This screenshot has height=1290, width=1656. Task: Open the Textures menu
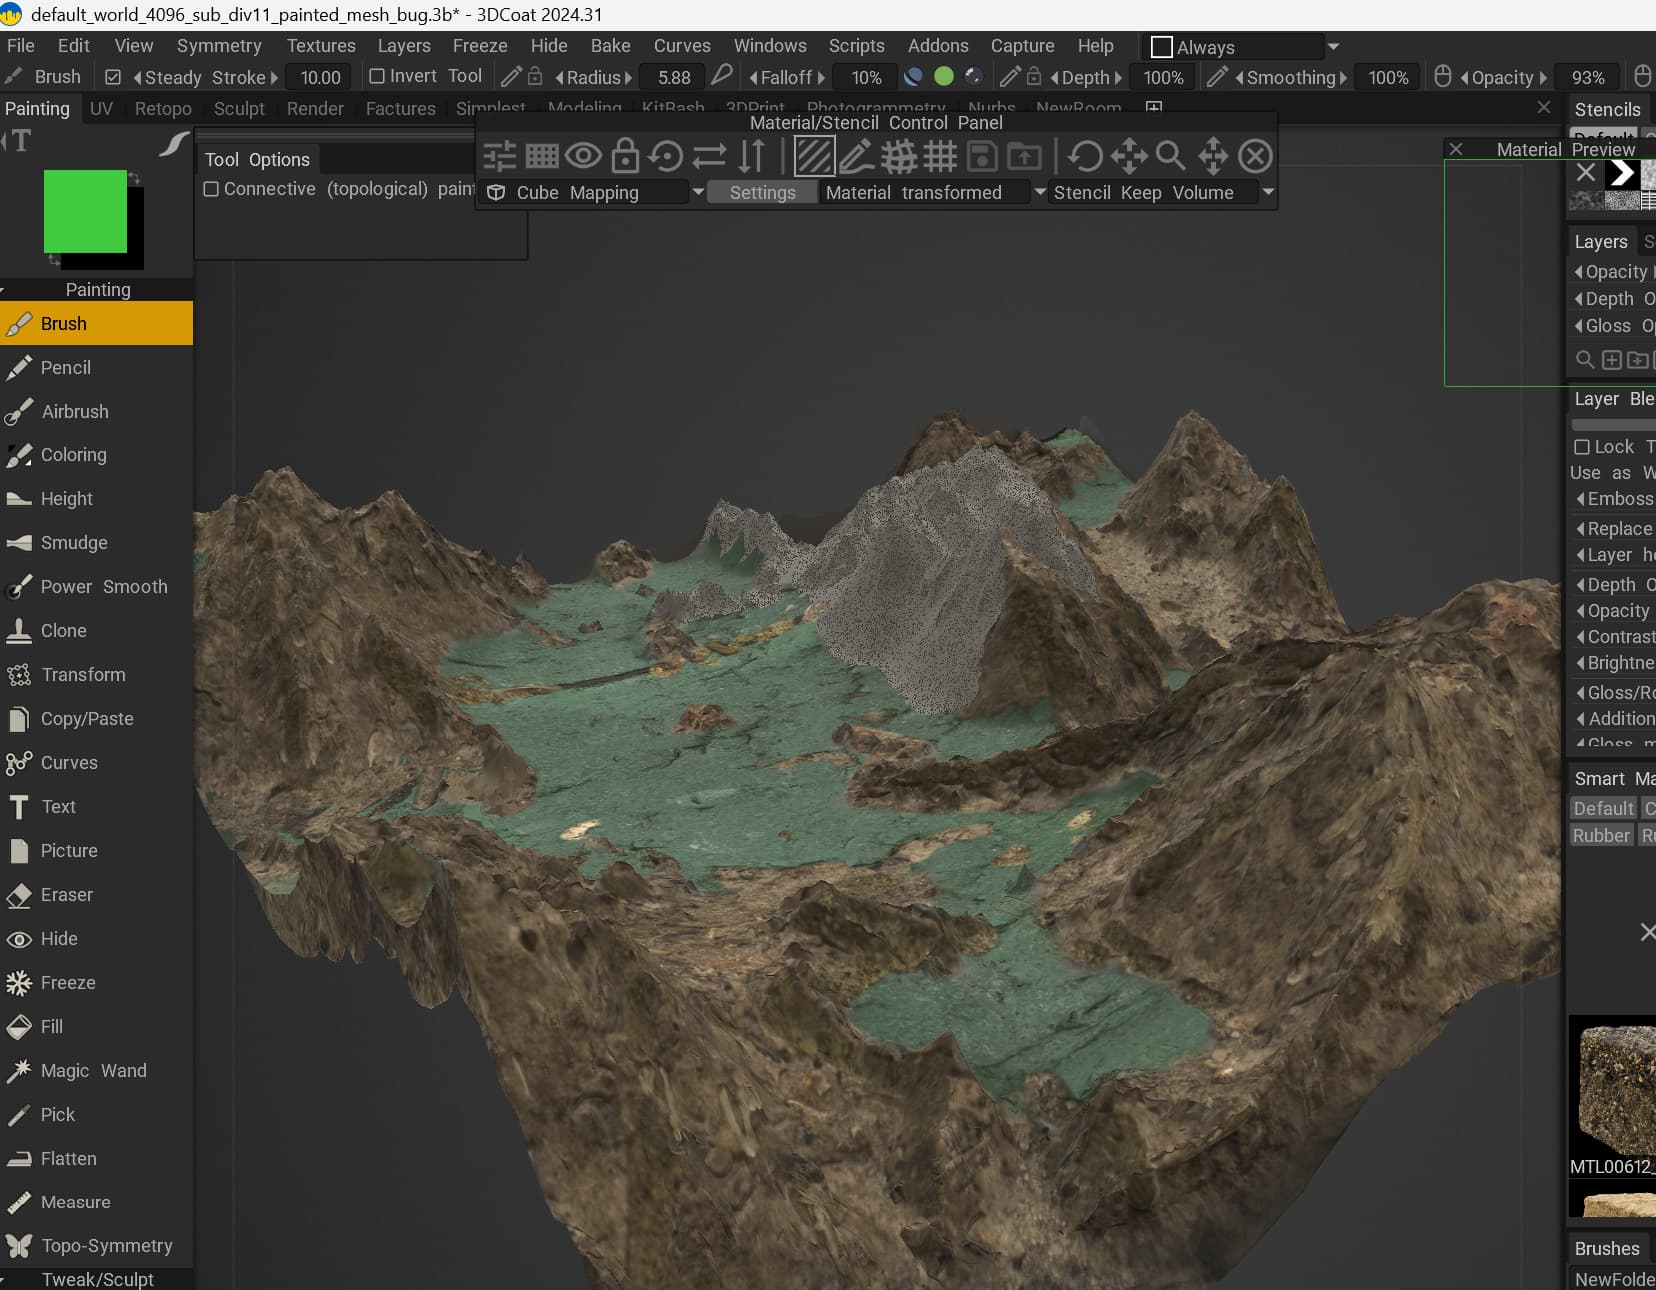321,46
